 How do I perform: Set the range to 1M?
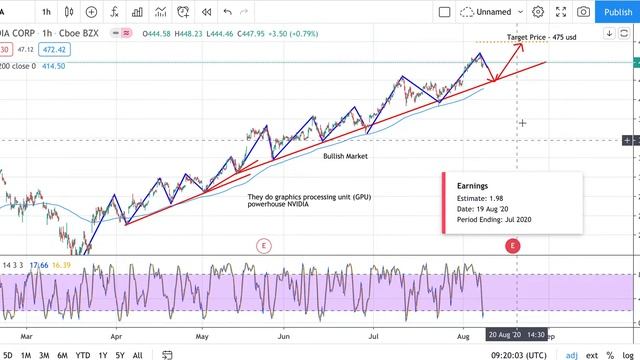click(x=26, y=356)
